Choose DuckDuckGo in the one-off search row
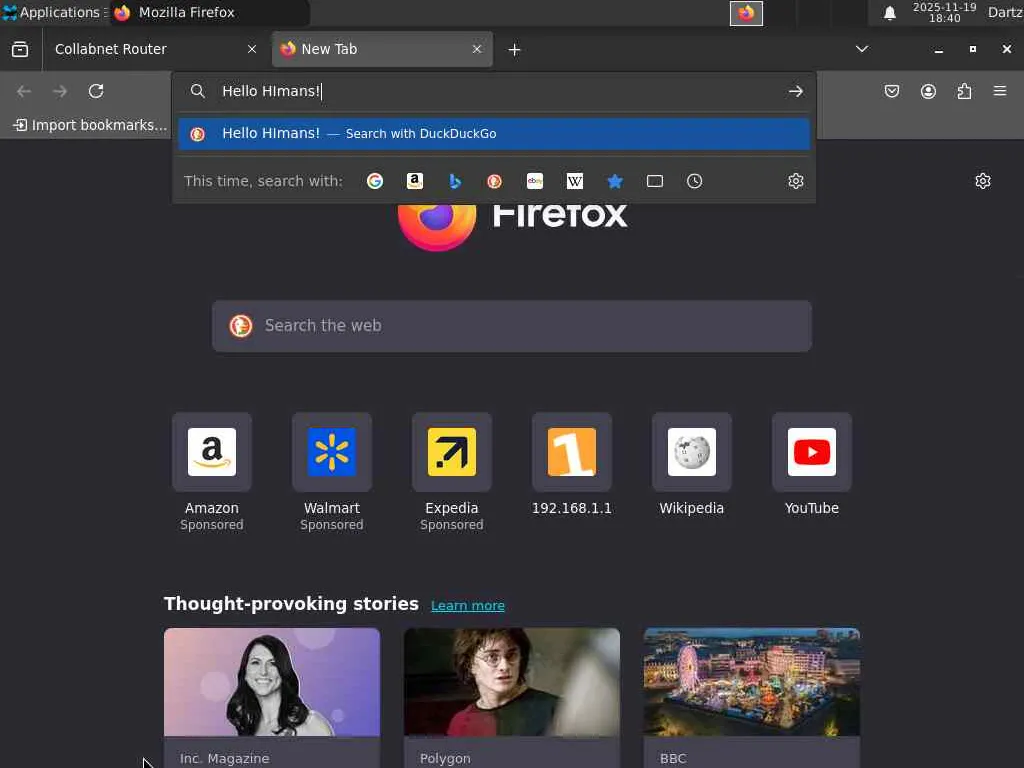Image resolution: width=1024 pixels, height=768 pixels. point(494,181)
